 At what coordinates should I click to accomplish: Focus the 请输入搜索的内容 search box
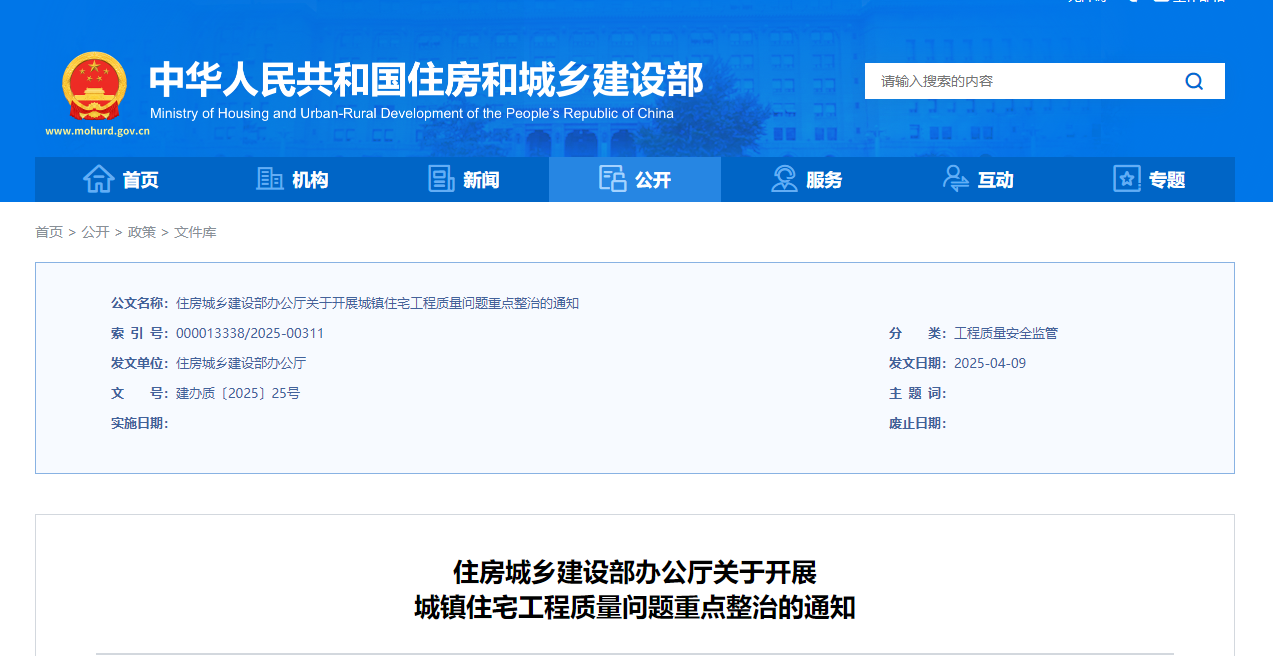(1020, 81)
